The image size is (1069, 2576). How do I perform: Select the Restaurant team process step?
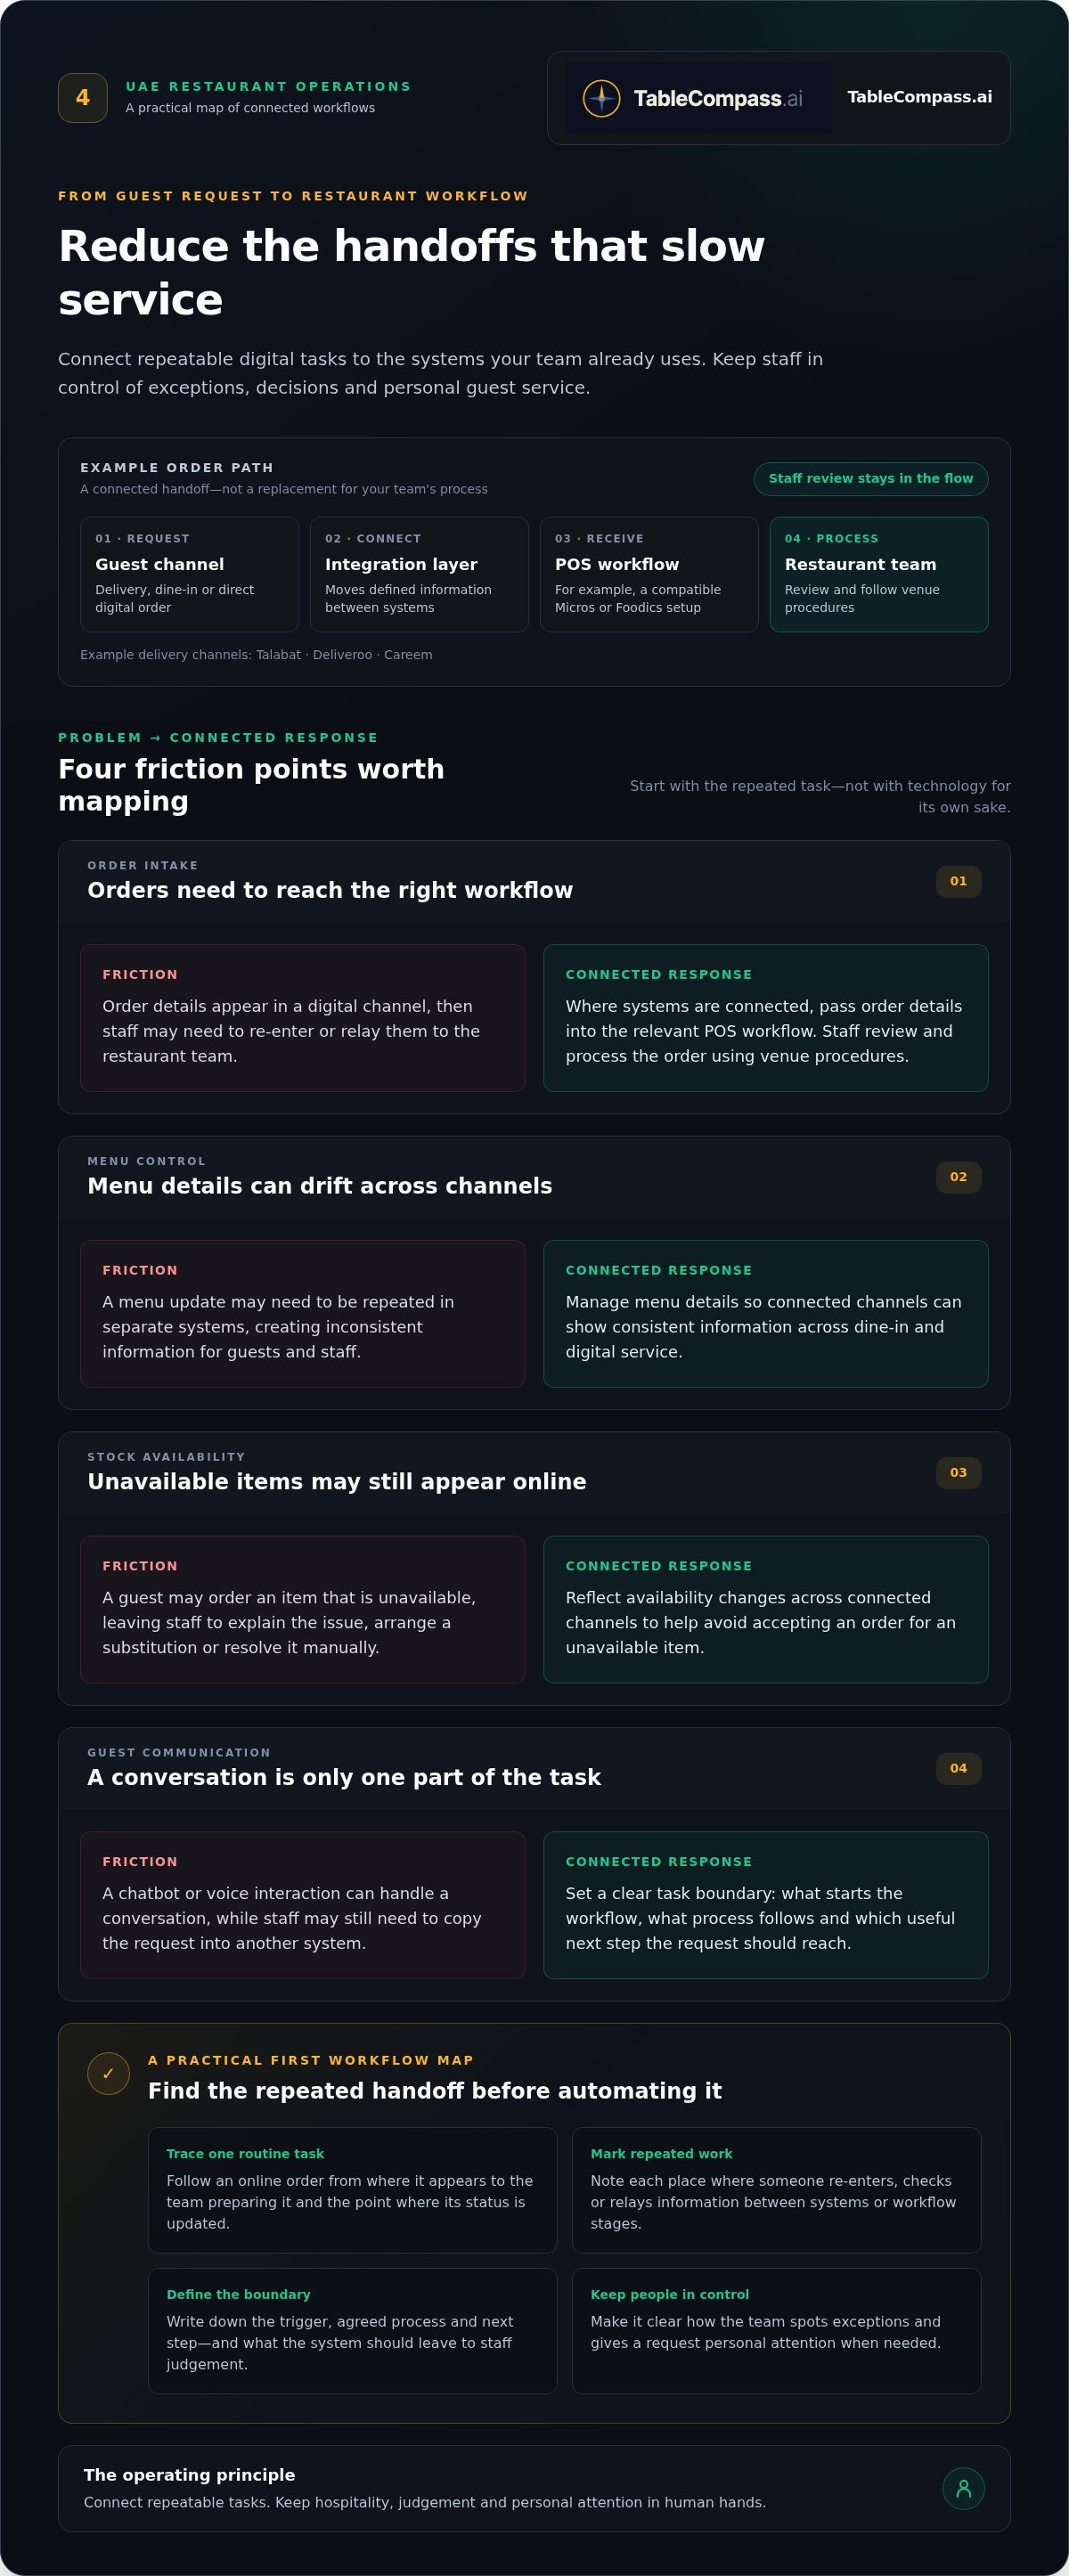(x=879, y=574)
